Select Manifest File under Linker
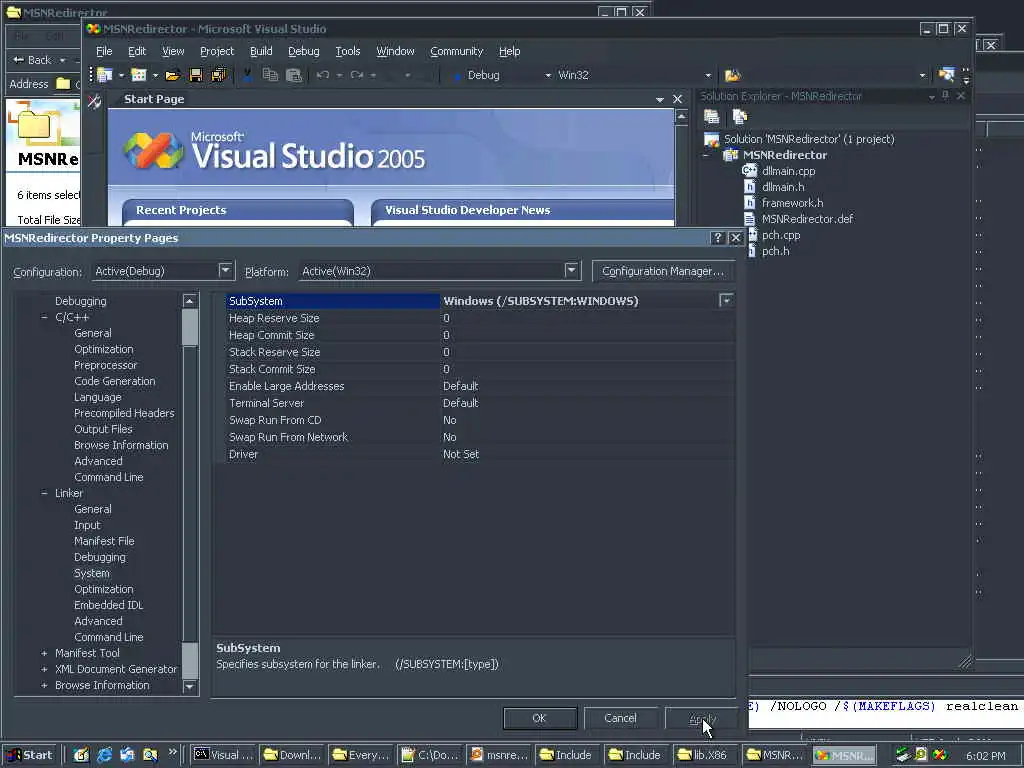This screenshot has width=1024, height=768. (104, 541)
